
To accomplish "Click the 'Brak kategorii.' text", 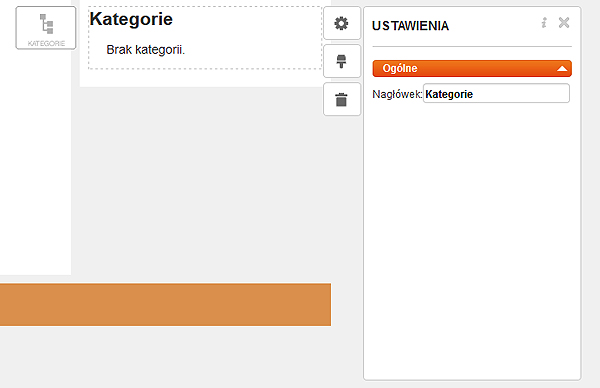I will (x=145, y=50).
